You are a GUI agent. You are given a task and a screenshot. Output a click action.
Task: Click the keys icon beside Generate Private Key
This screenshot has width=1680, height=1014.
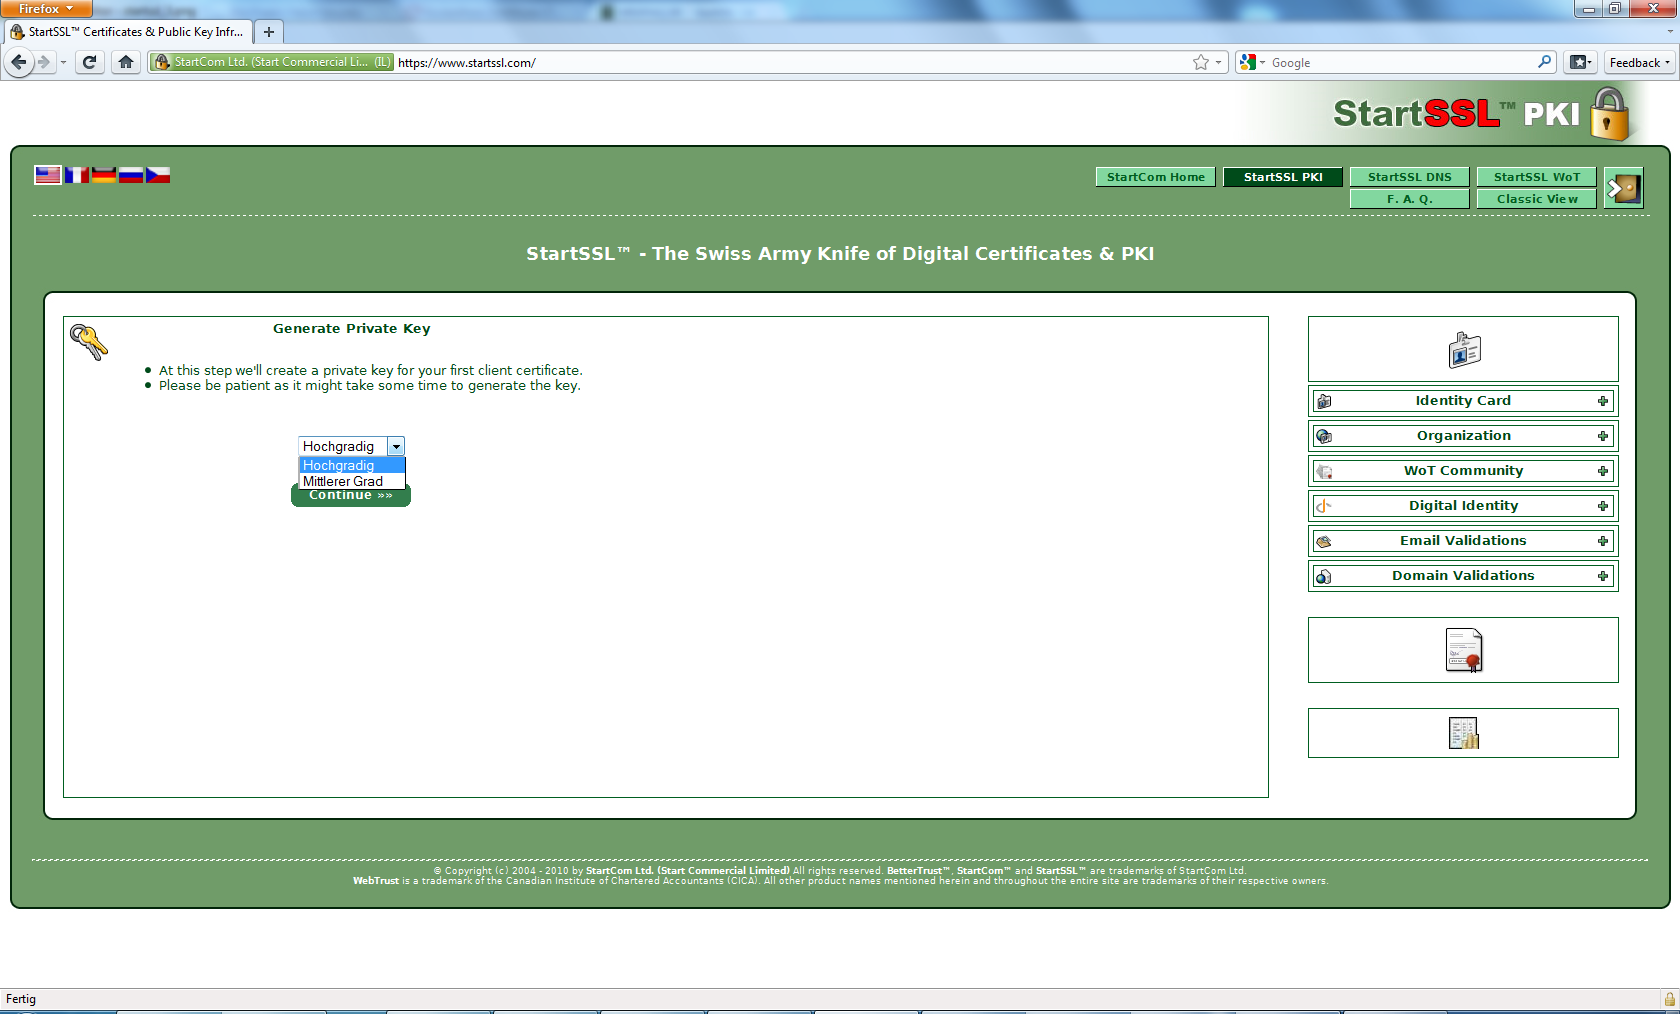click(89, 342)
